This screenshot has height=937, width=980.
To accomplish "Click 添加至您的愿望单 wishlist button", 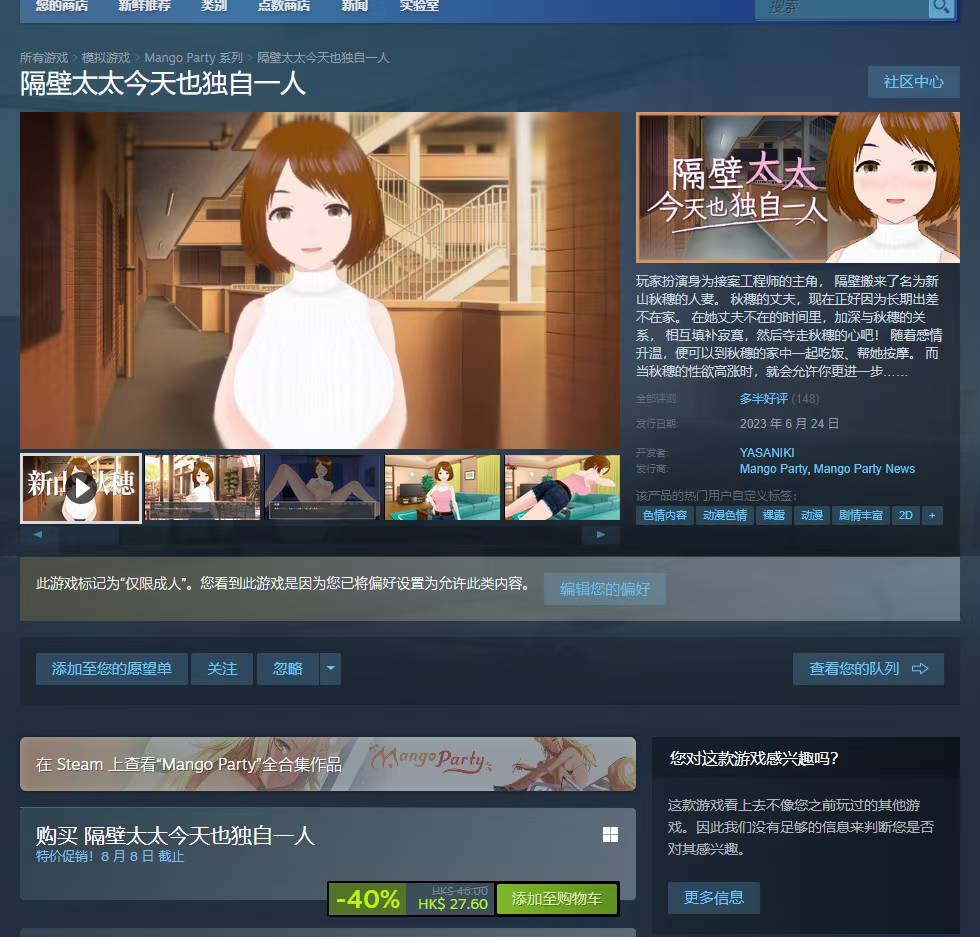I will (x=111, y=669).
